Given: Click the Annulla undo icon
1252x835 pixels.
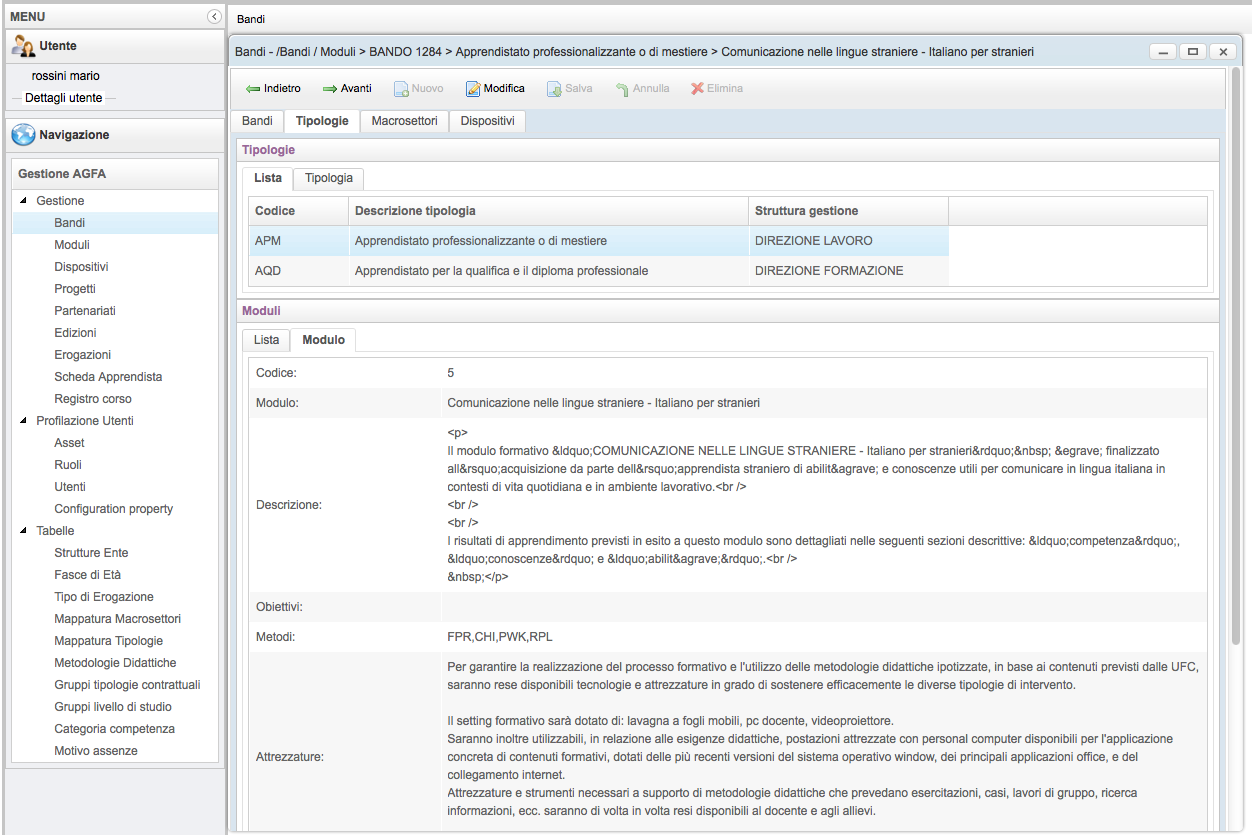Looking at the screenshot, I should pyautogui.click(x=622, y=89).
